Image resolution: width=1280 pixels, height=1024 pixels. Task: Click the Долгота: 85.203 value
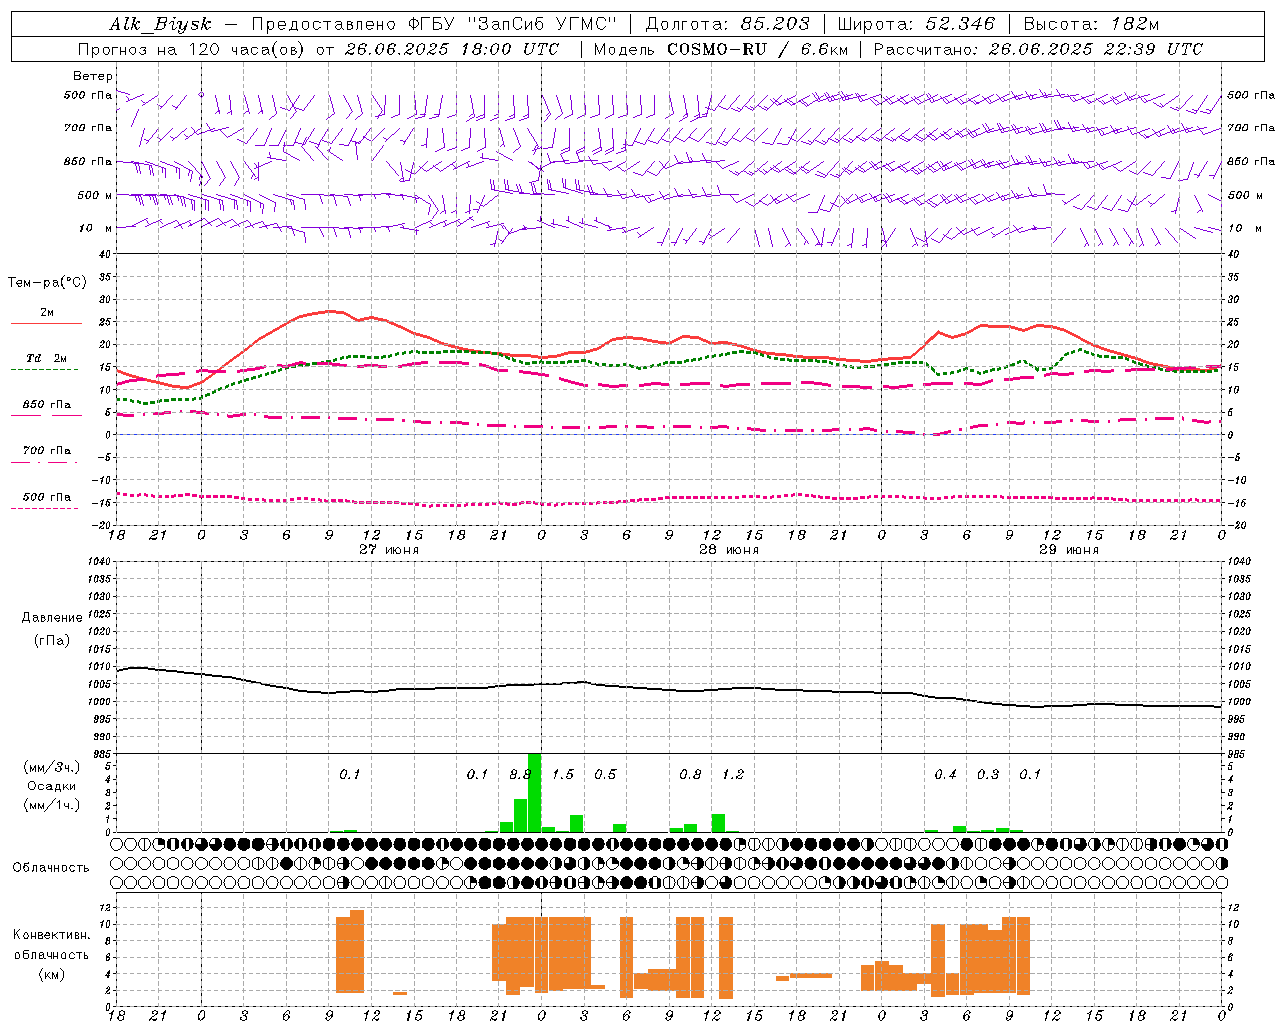727,24
